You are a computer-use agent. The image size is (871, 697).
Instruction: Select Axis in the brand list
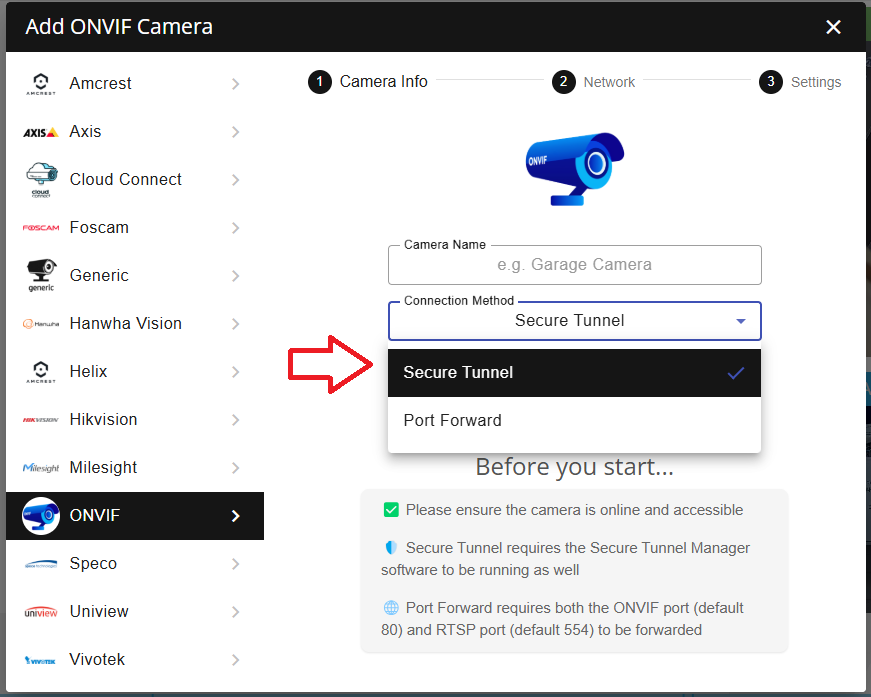pos(135,132)
